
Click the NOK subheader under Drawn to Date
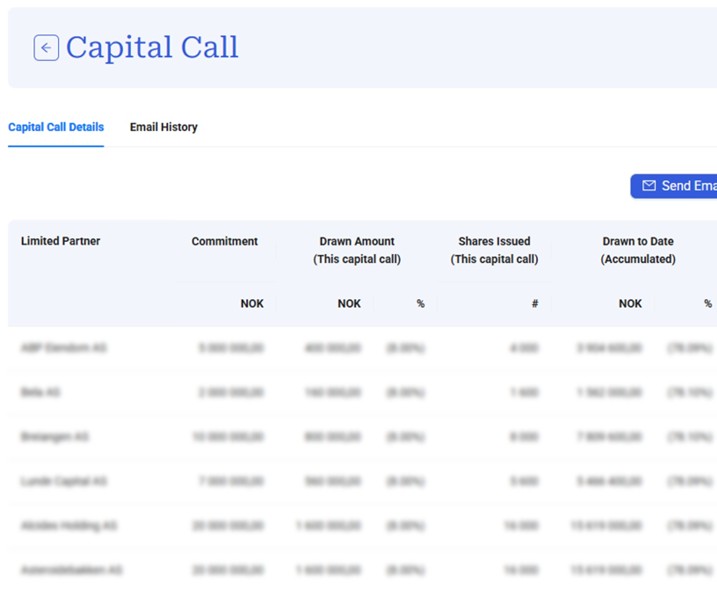[630, 303]
